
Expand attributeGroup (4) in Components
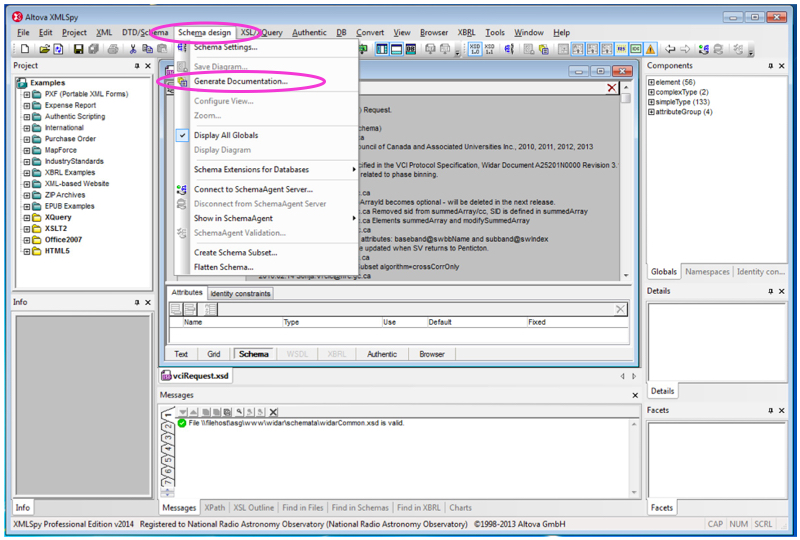pos(652,112)
